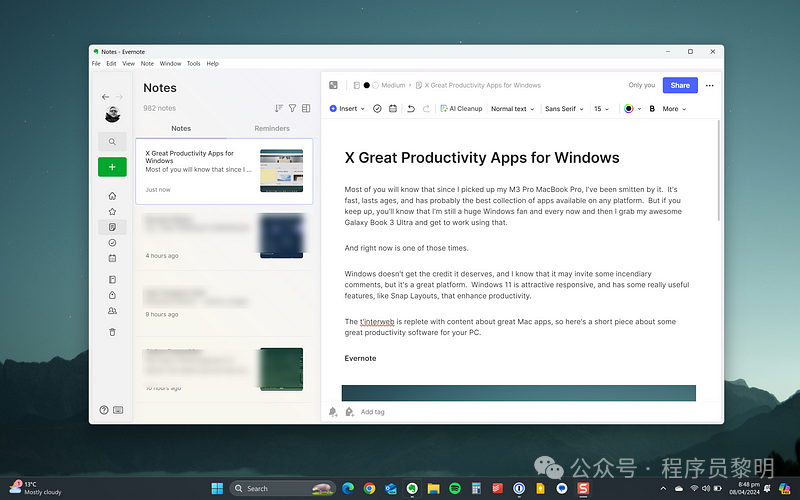The image size is (800, 500).
Task: Open Shortcuts star in the sidebar
Action: [112, 211]
